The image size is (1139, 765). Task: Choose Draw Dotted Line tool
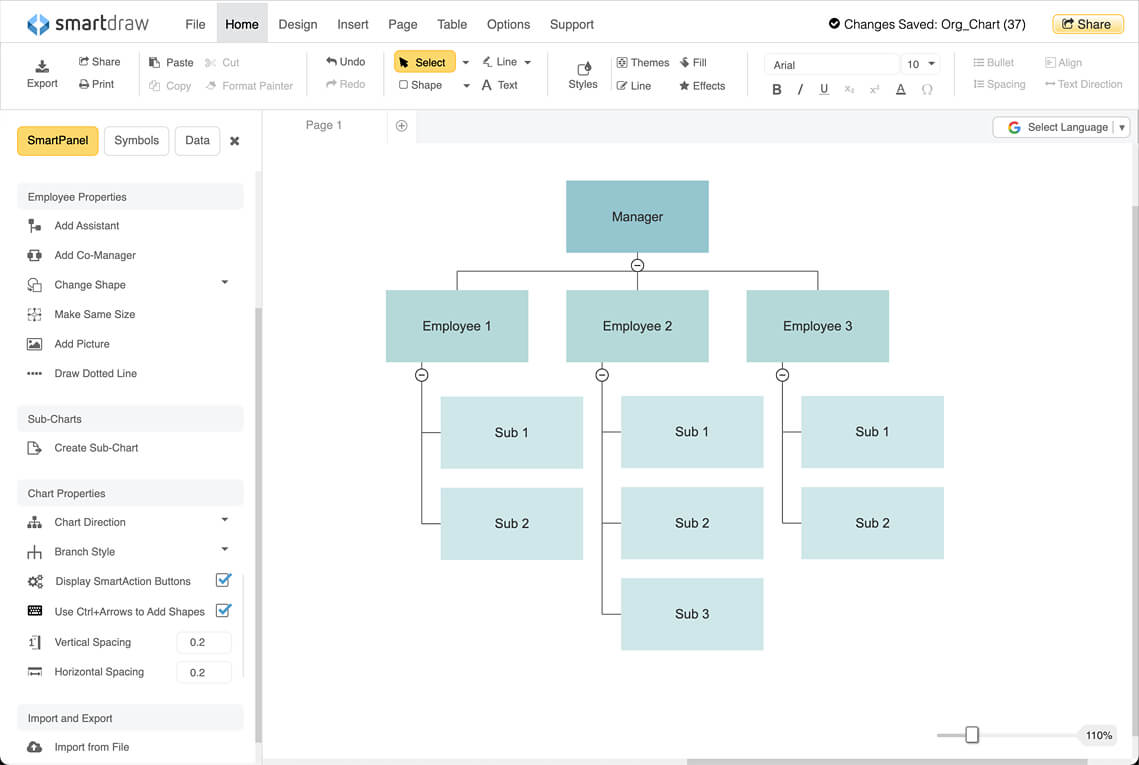point(36,373)
